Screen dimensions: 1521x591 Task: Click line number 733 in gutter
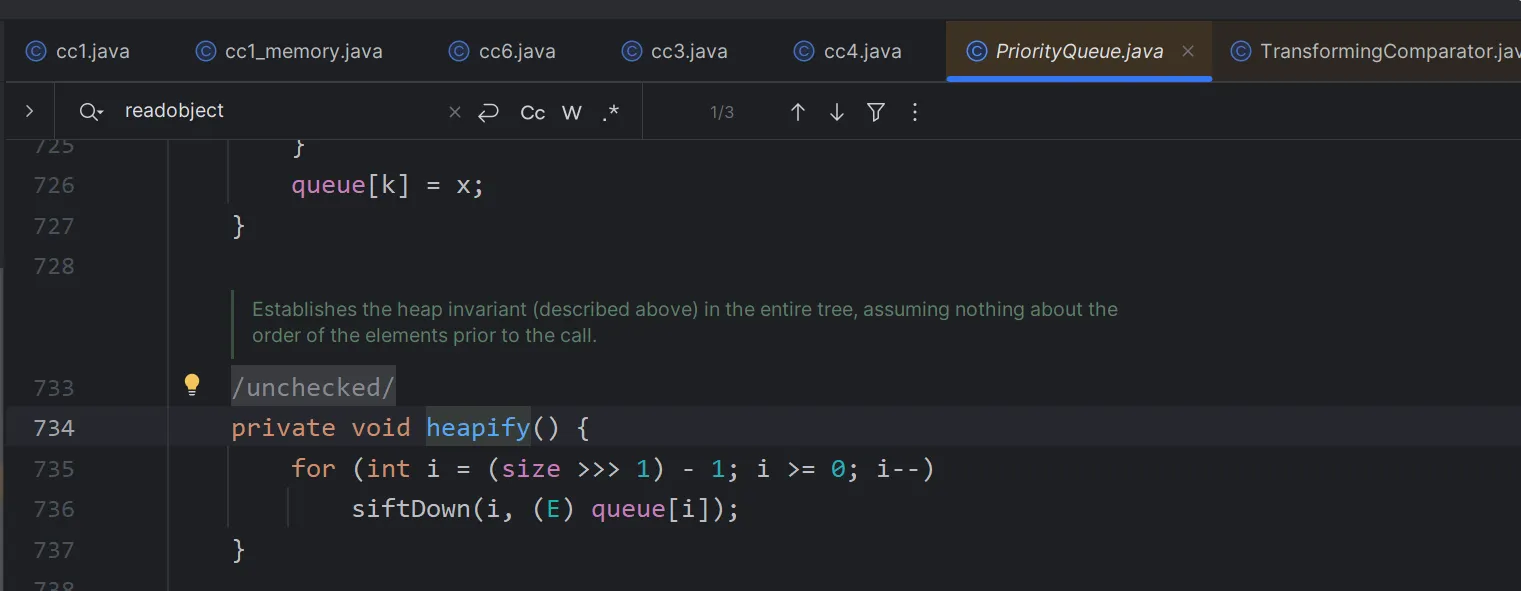54,387
